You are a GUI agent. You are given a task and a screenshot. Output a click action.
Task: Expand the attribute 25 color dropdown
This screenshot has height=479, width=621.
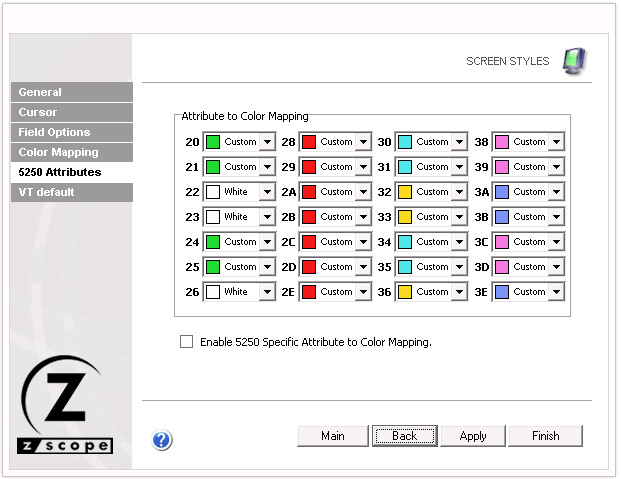267,267
